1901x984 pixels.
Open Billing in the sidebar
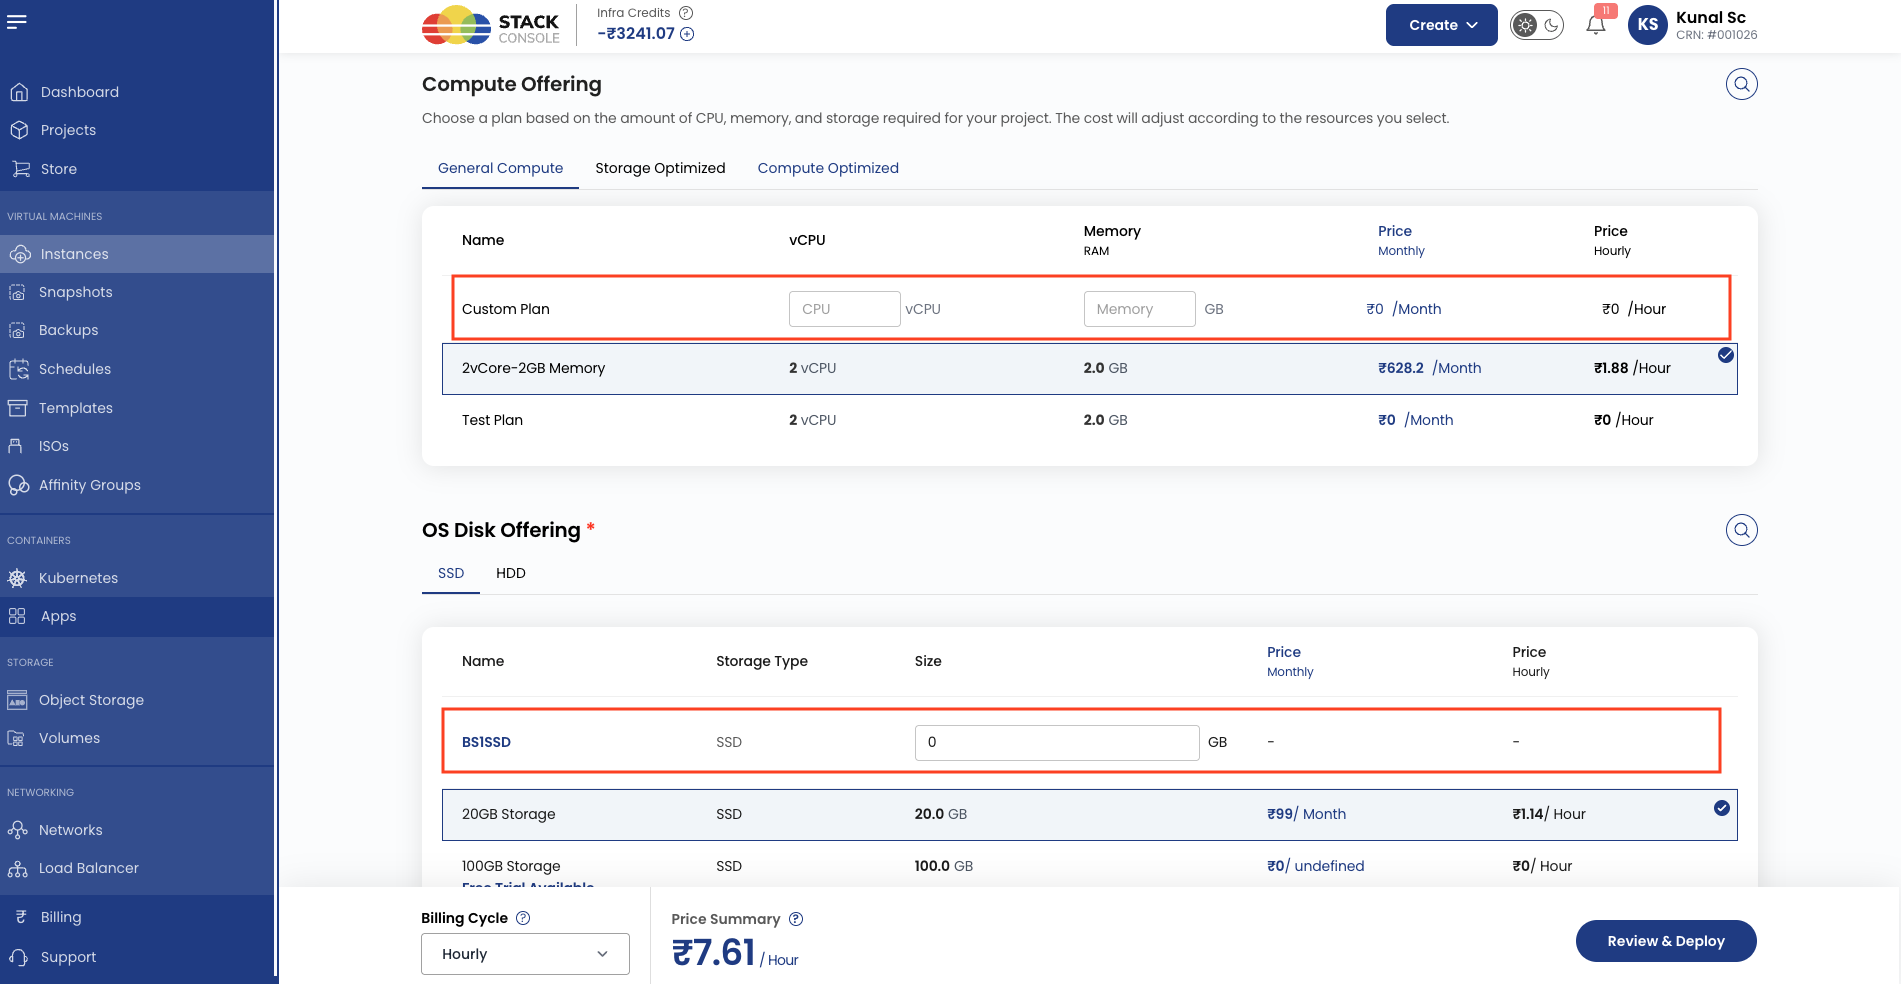(x=61, y=917)
